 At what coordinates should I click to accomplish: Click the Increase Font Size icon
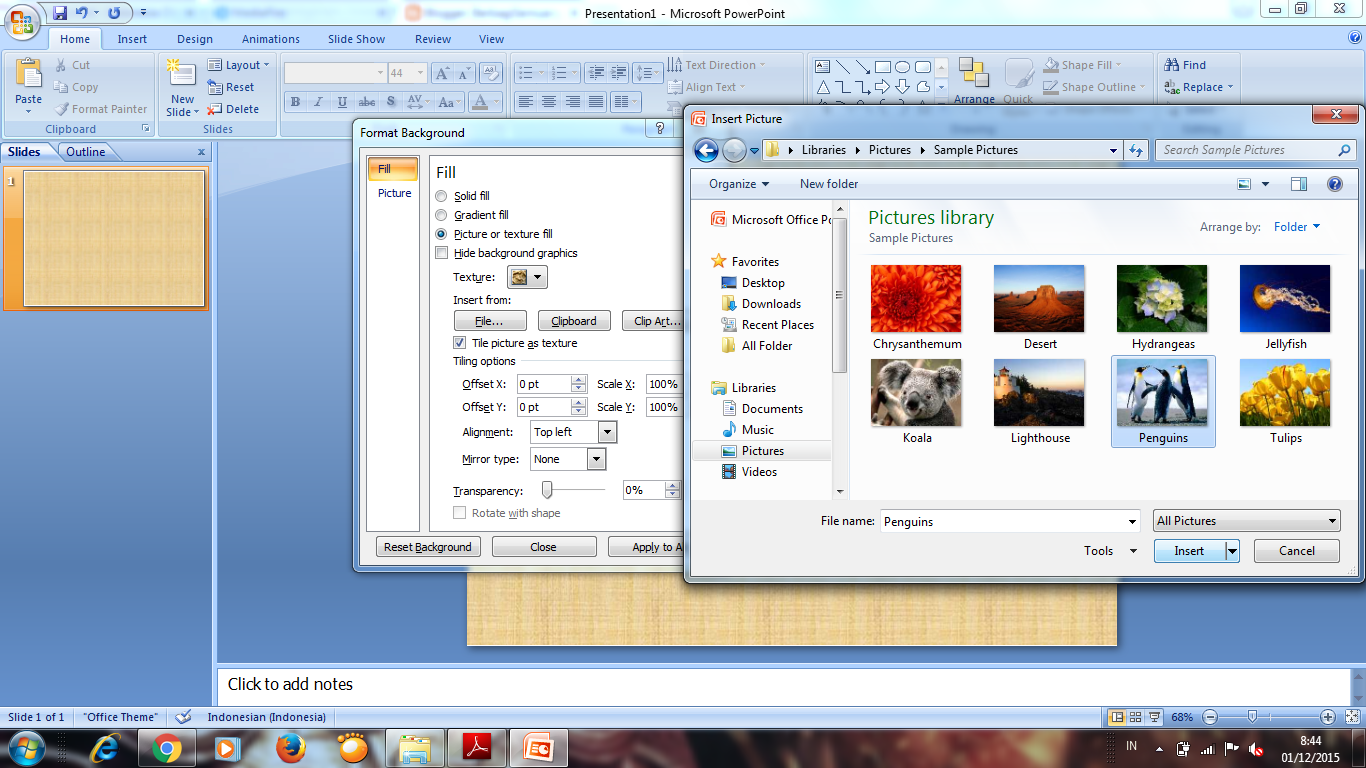click(x=441, y=73)
